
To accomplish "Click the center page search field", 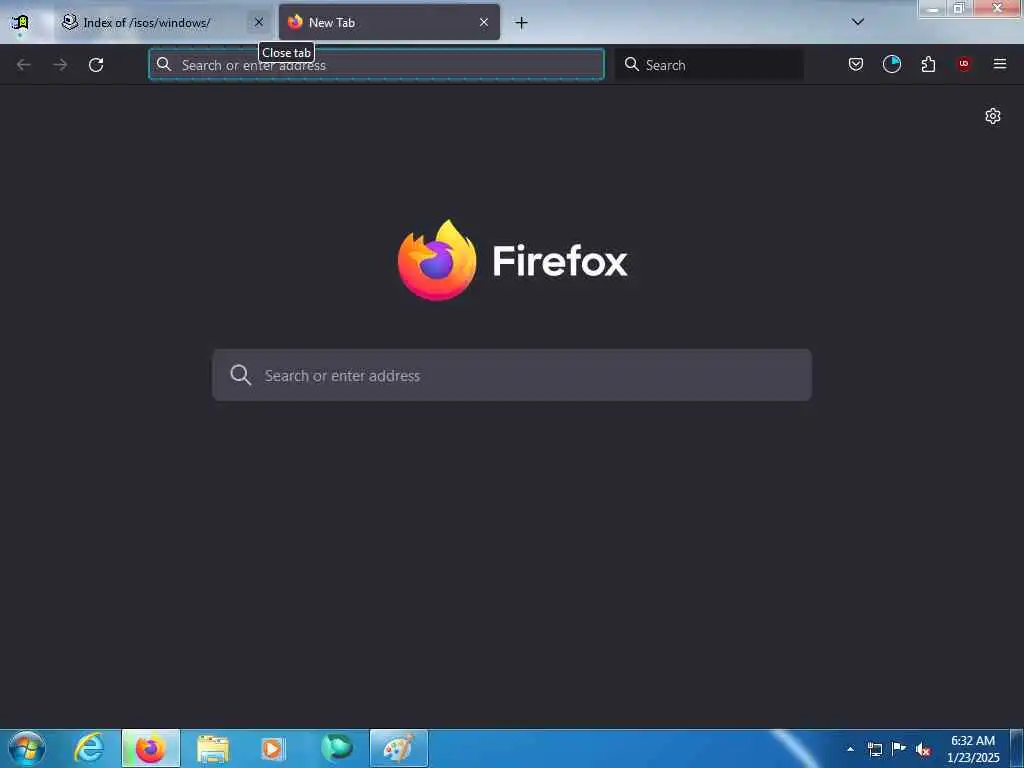I will click(512, 375).
